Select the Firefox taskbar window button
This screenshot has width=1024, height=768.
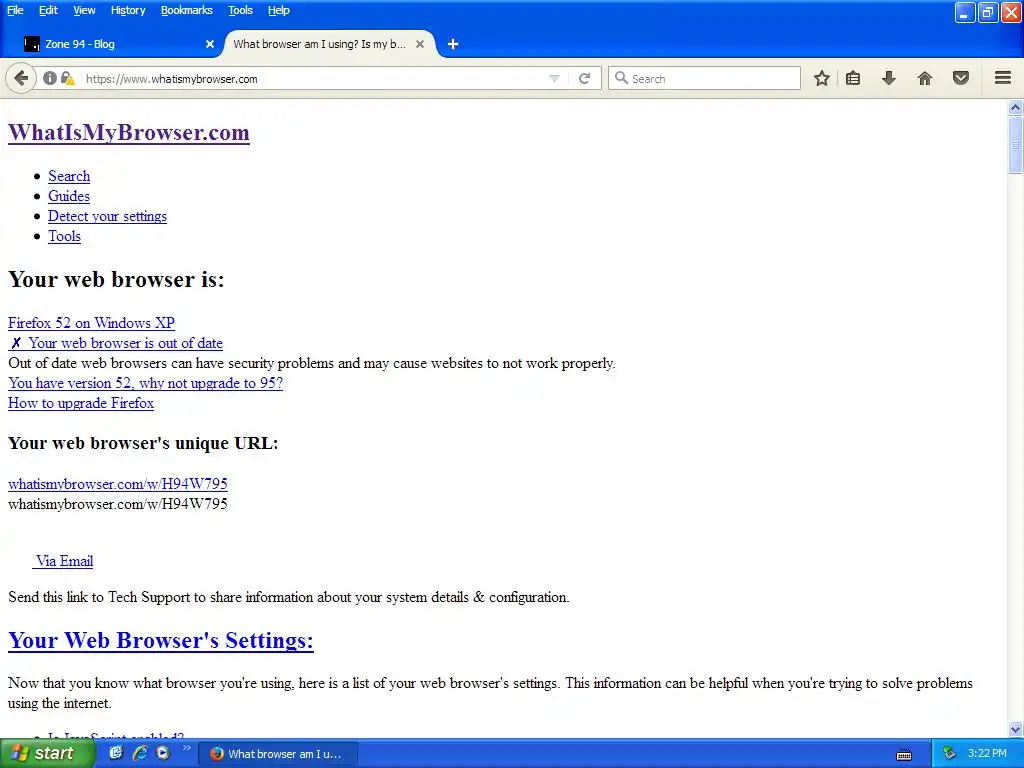[x=278, y=754]
